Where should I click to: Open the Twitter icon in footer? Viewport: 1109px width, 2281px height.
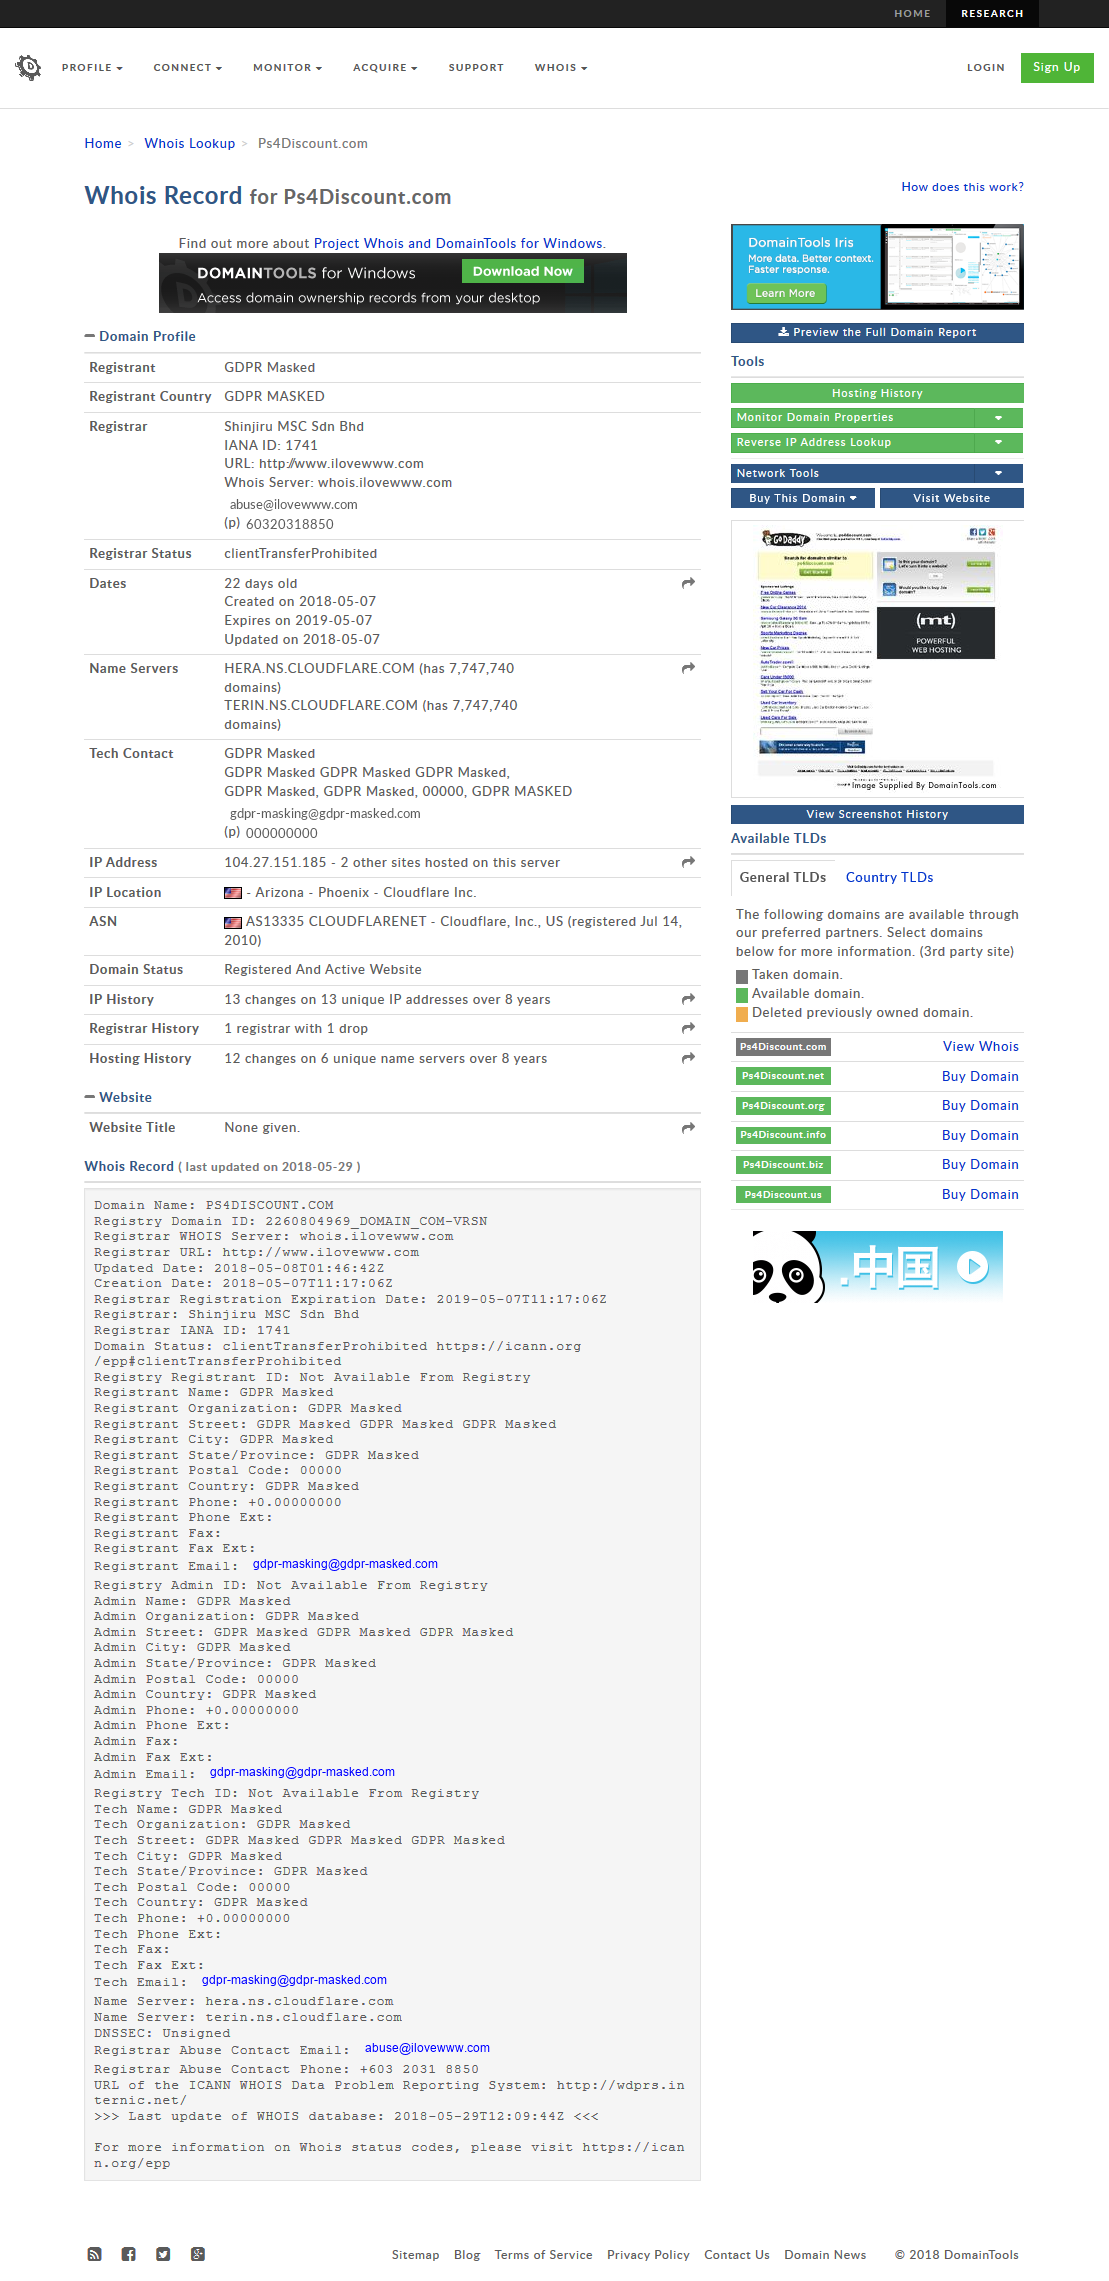click(x=163, y=2254)
